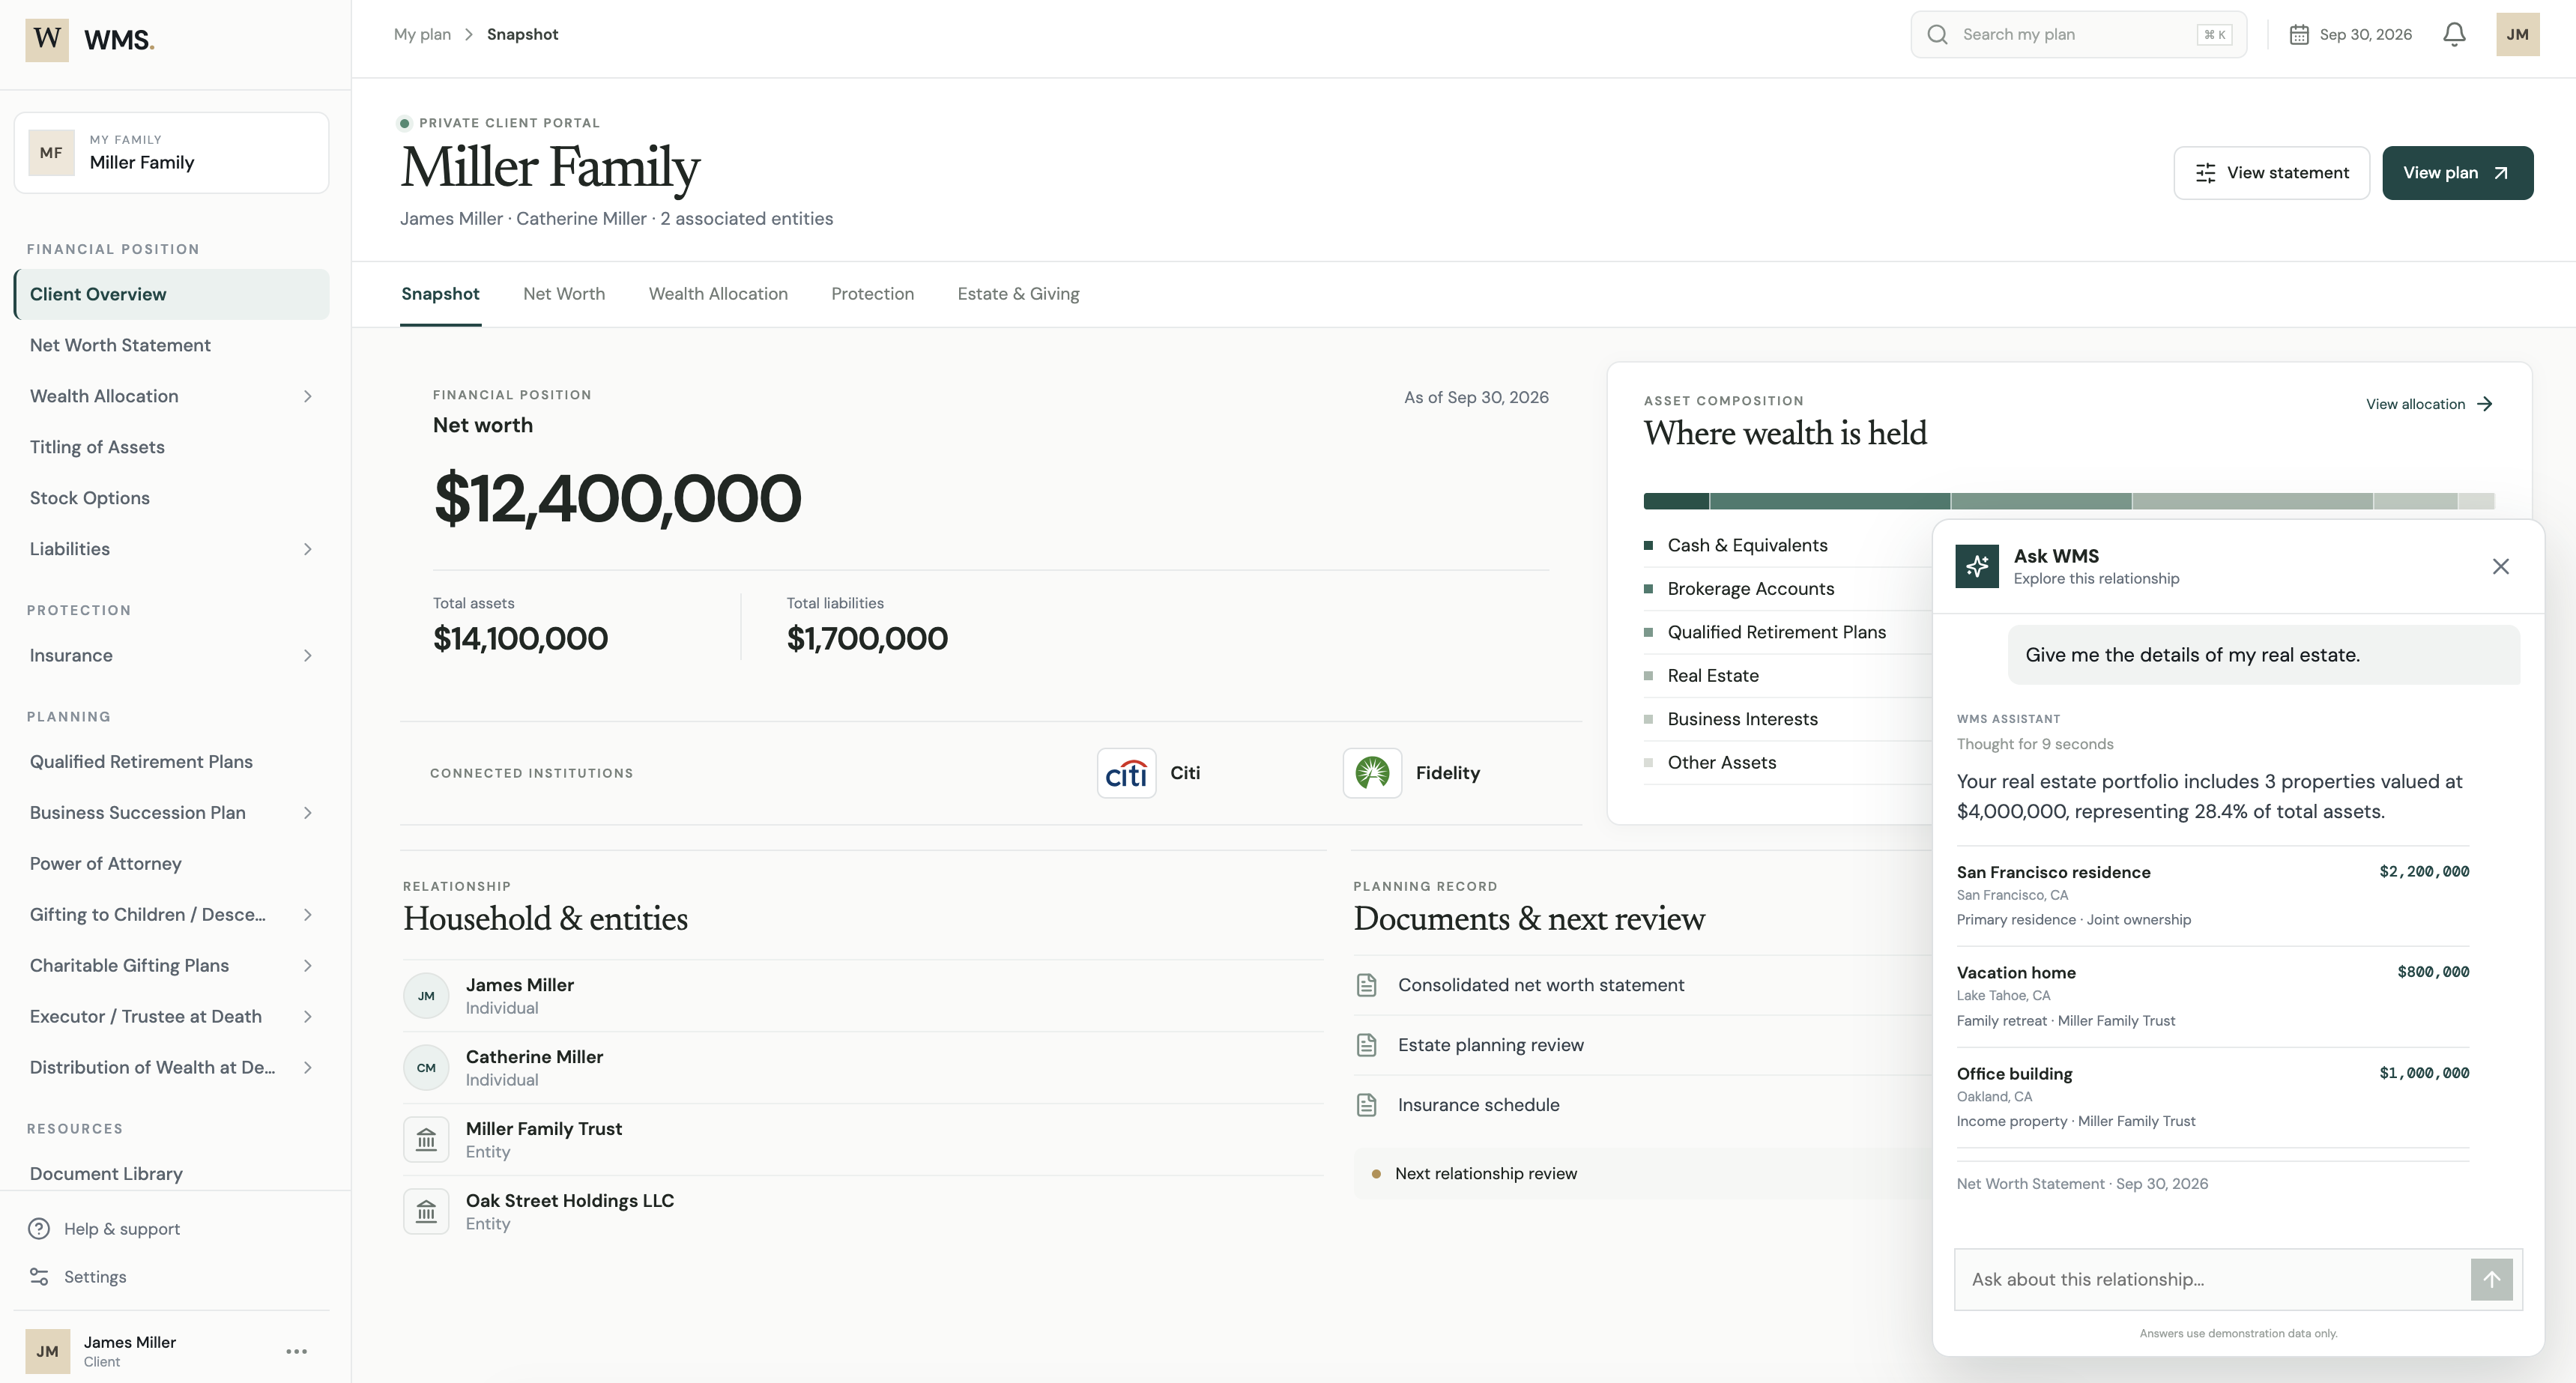The width and height of the screenshot is (2576, 1383).
Task: Expand Business Succession Plan item
Action: click(x=307, y=813)
